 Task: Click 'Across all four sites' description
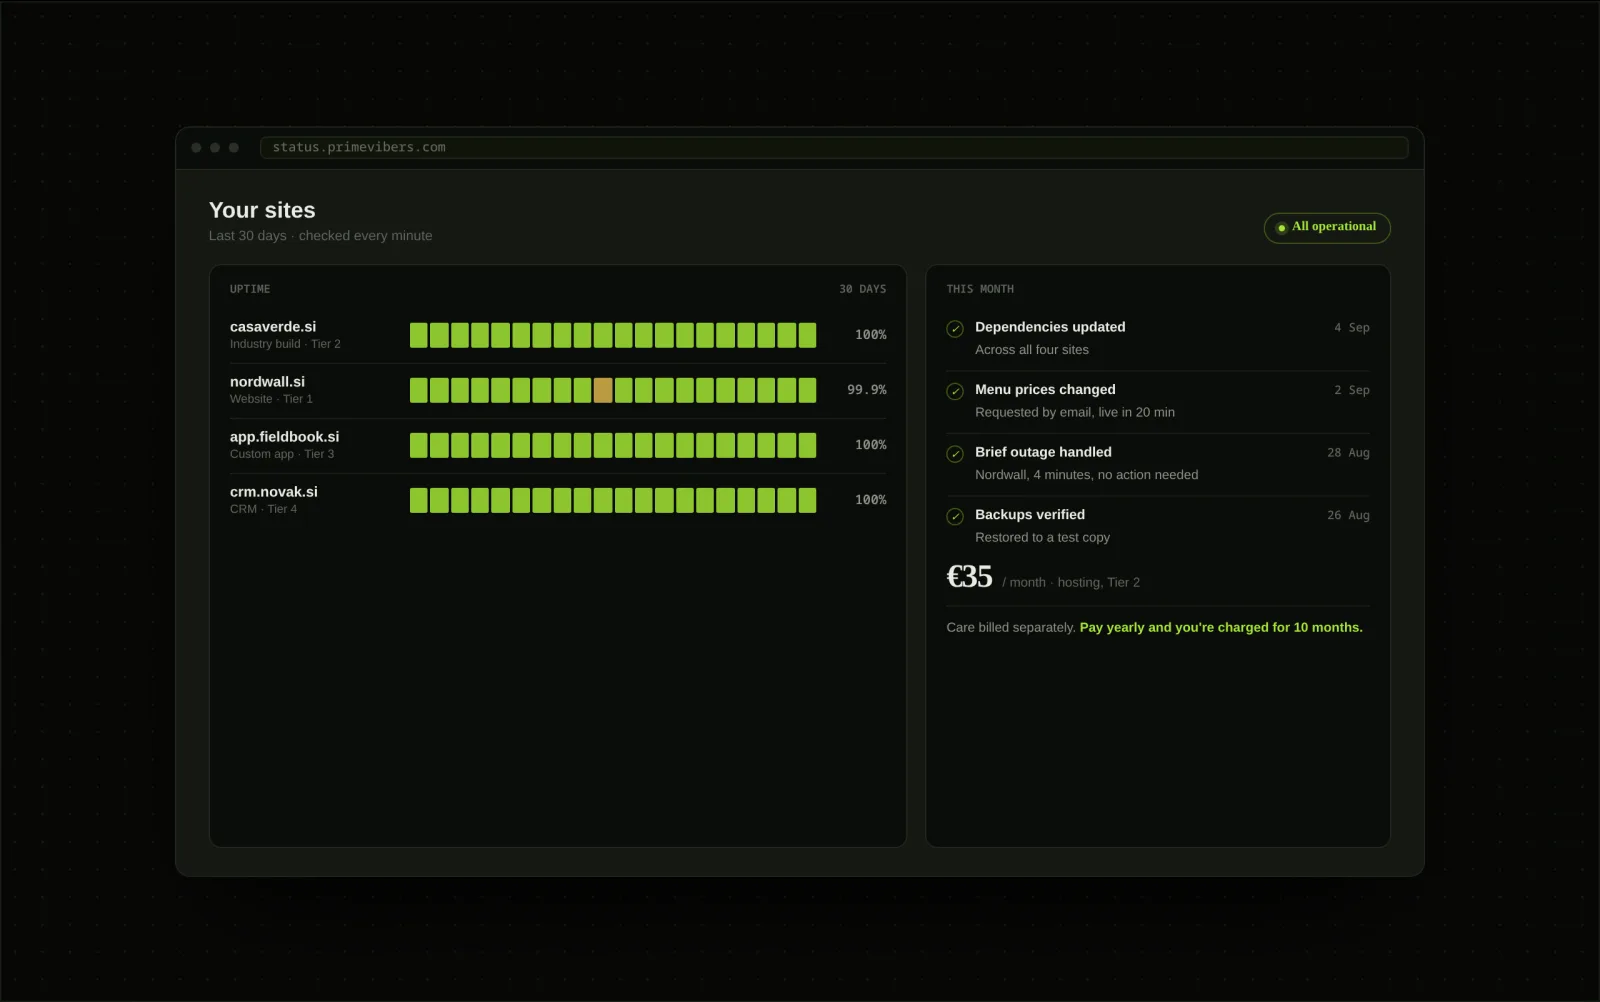point(1032,350)
